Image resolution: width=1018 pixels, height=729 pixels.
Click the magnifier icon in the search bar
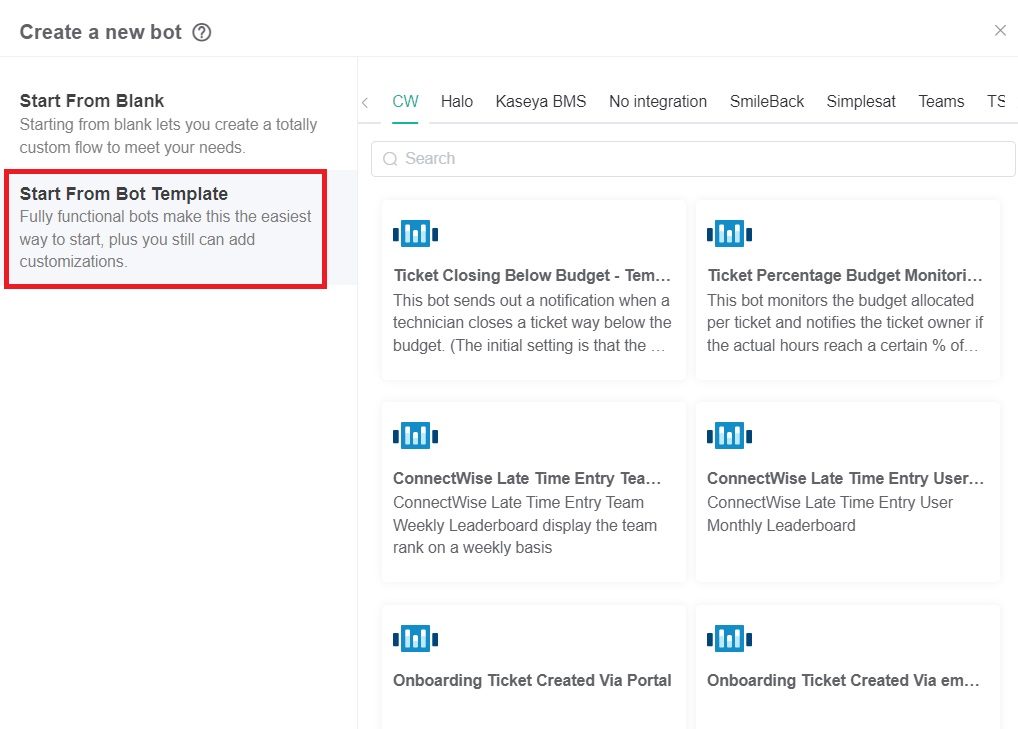pyautogui.click(x=390, y=158)
